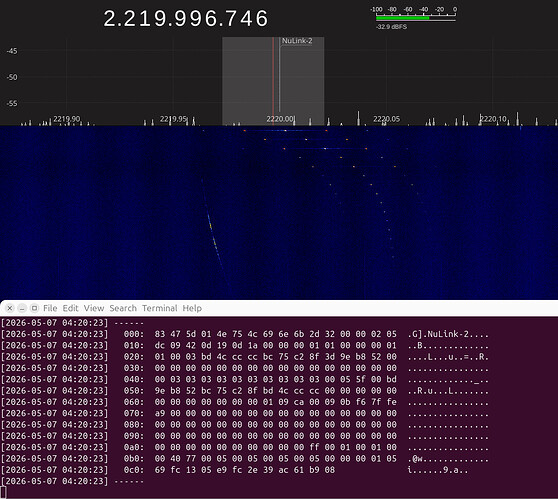558x499 pixels.
Task: Click the 2220.00 frequency axis label
Action: point(280,119)
